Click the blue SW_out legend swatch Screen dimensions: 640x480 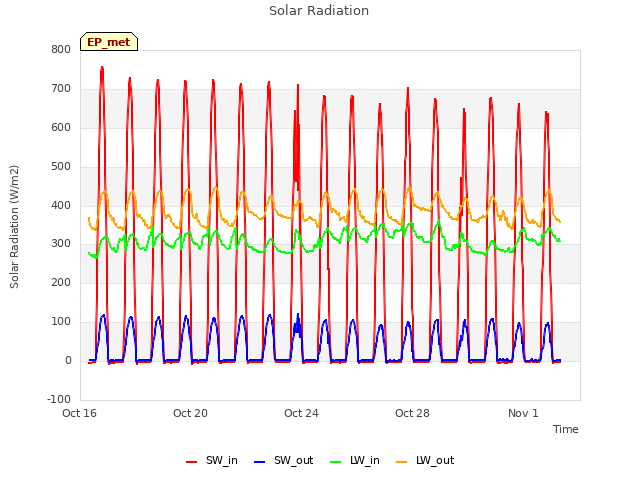click(260, 462)
